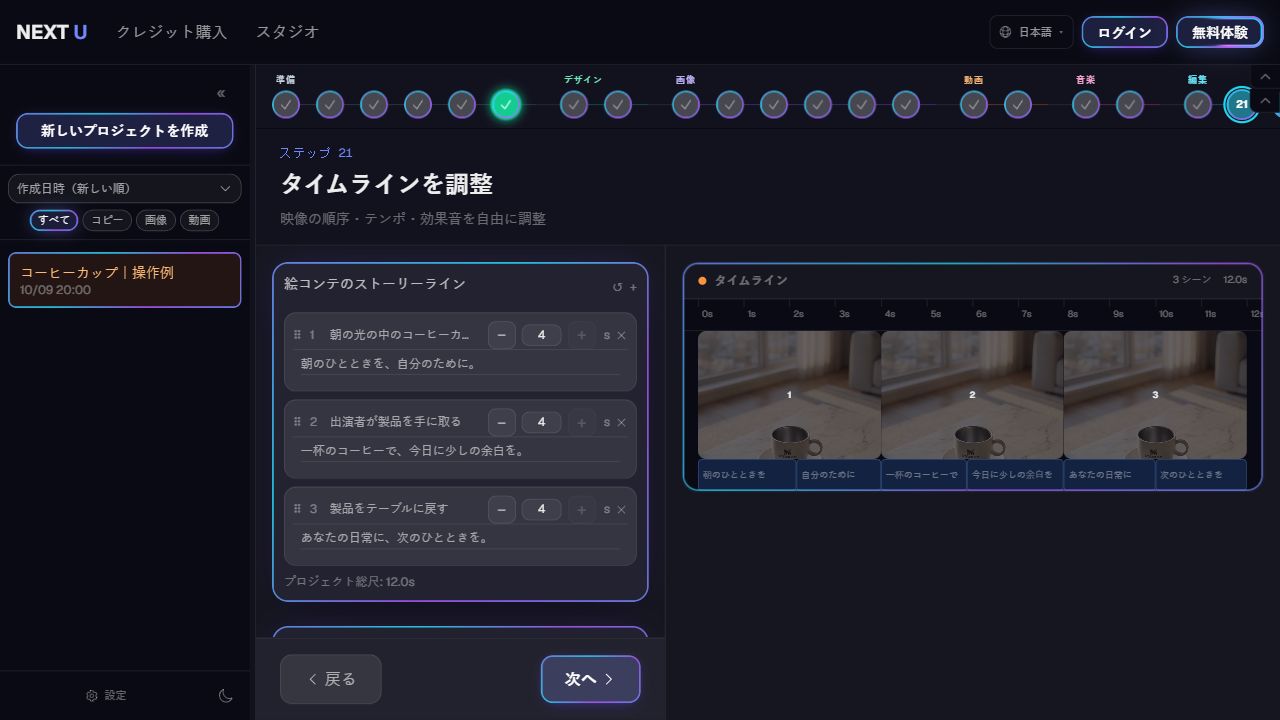Edit caption 朝のひとときを、自分のために。
This screenshot has height=720, width=1280.
pos(460,364)
